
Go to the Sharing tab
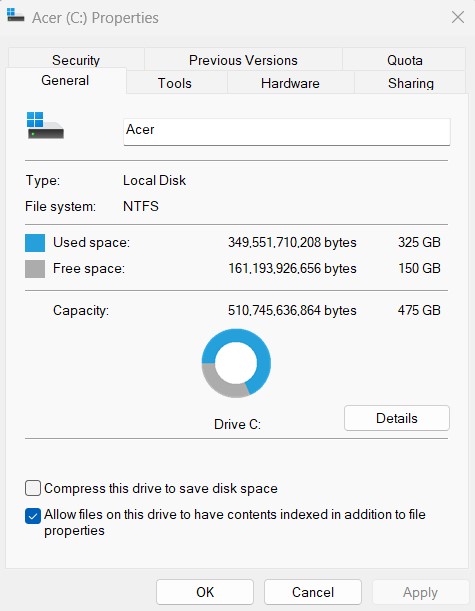coord(411,83)
